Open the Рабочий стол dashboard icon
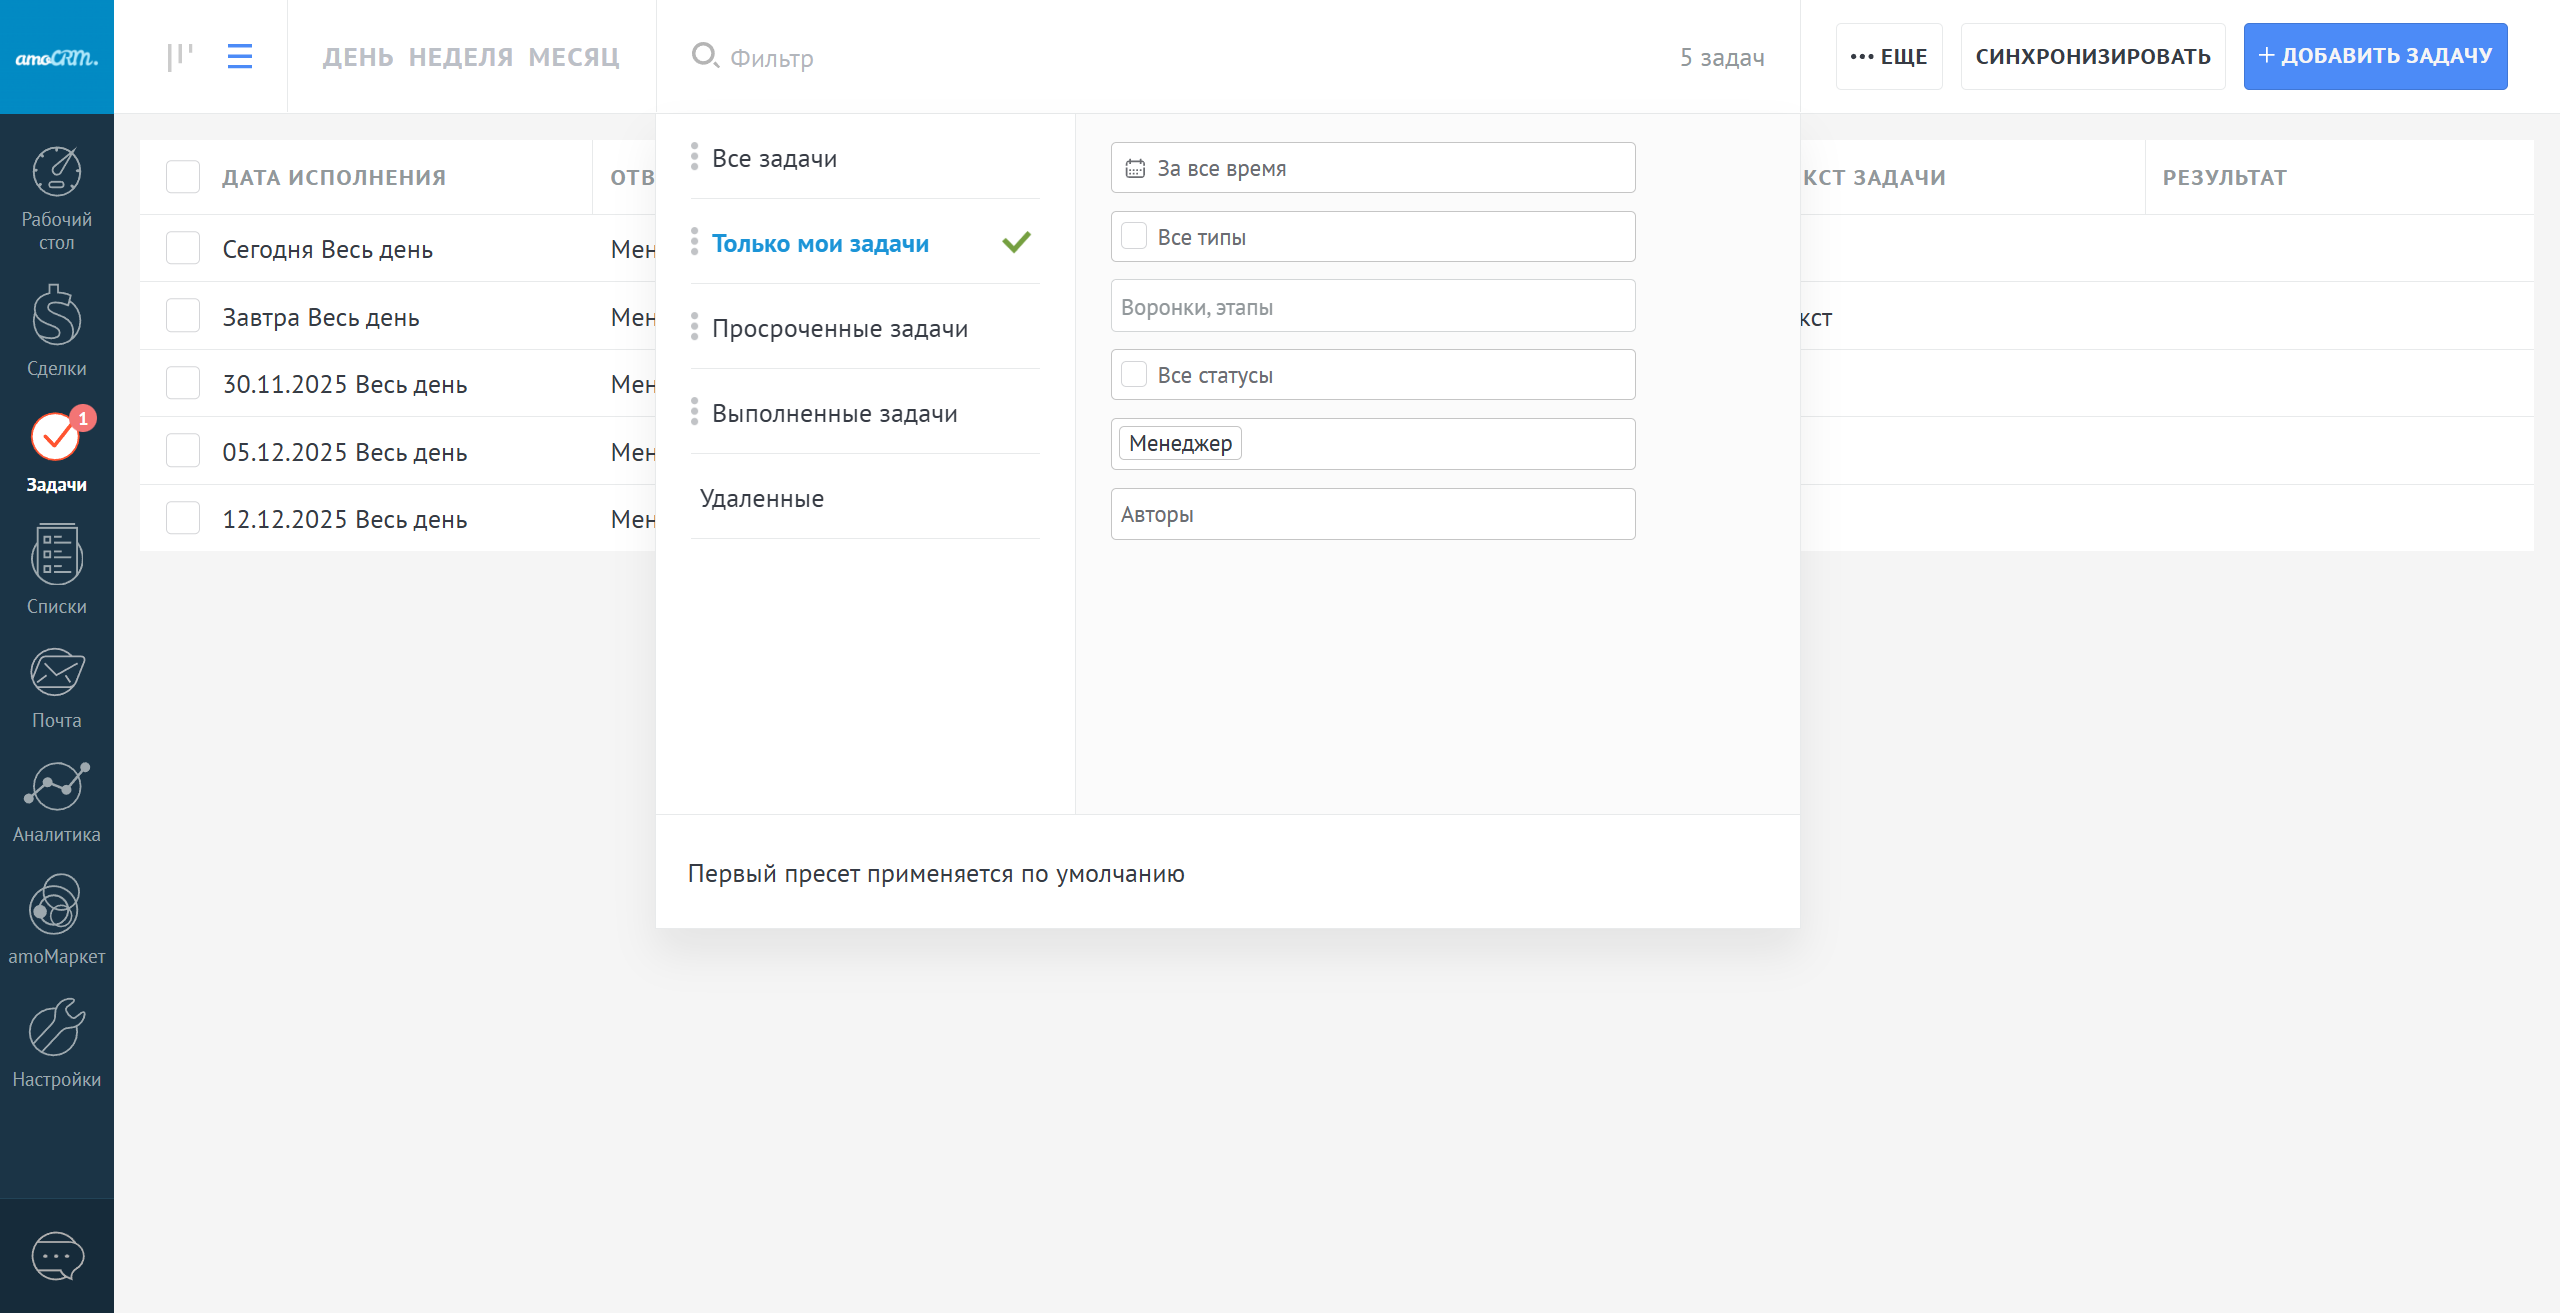This screenshot has height=1313, width=2560. pos(57,172)
